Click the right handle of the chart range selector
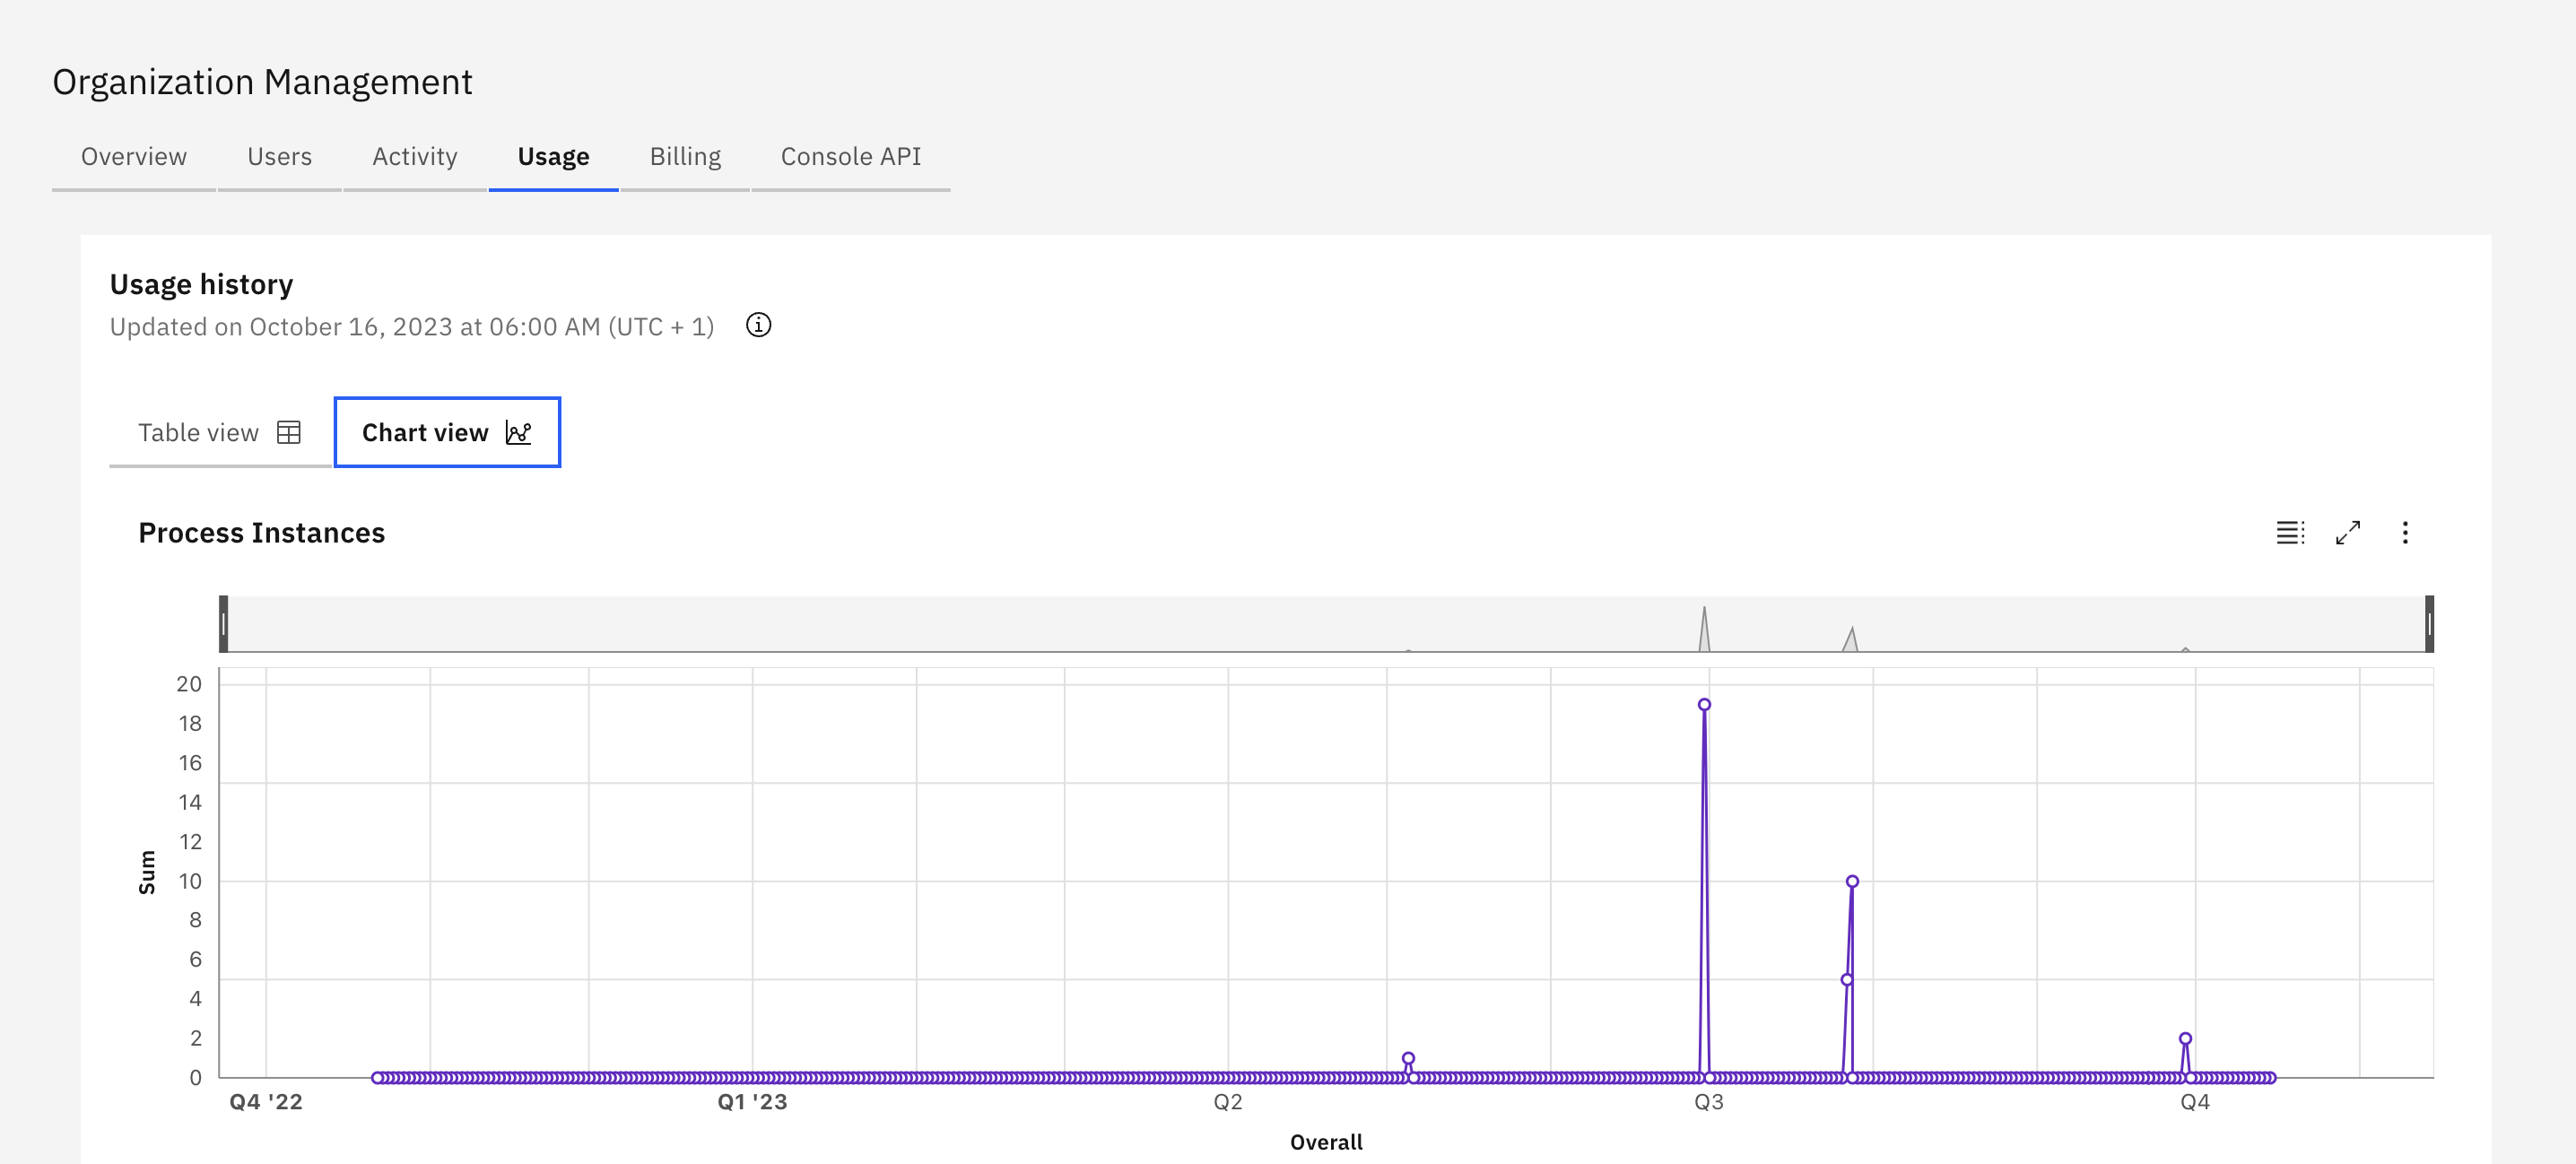The image size is (2576, 1164). pyautogui.click(x=2428, y=625)
